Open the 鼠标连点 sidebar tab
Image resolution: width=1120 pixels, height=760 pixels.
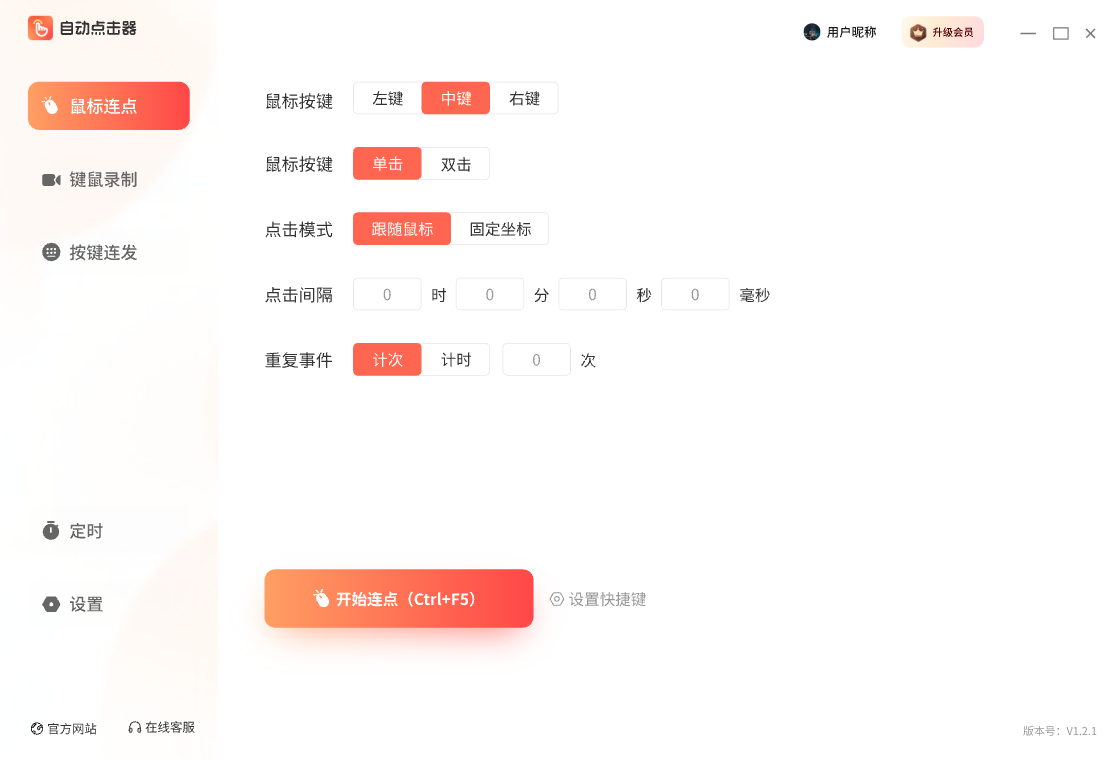point(109,106)
